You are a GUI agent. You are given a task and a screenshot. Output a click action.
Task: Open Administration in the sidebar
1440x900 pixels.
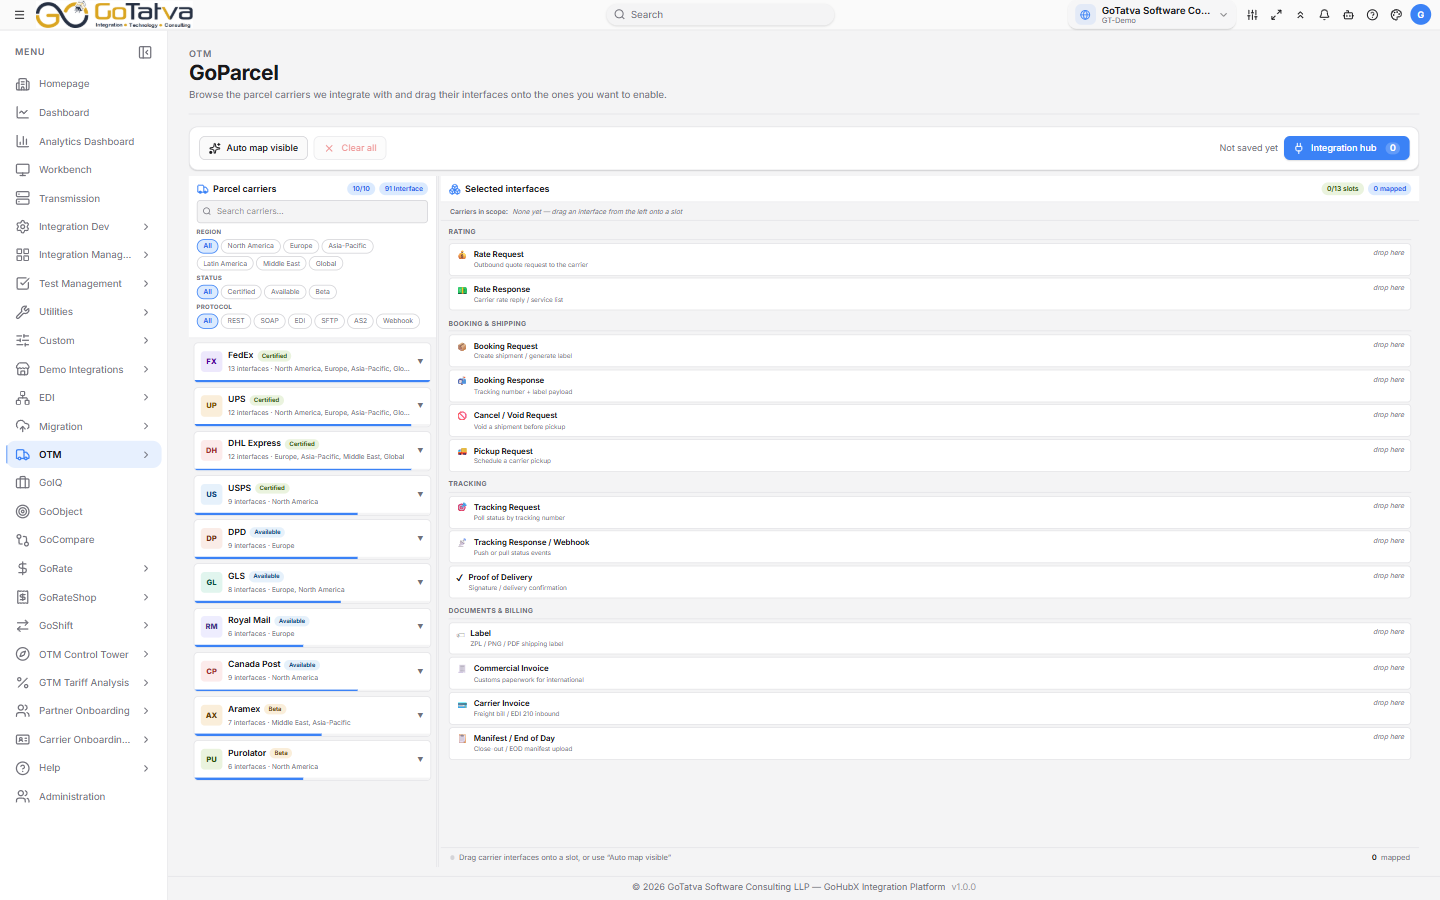tap(84, 797)
